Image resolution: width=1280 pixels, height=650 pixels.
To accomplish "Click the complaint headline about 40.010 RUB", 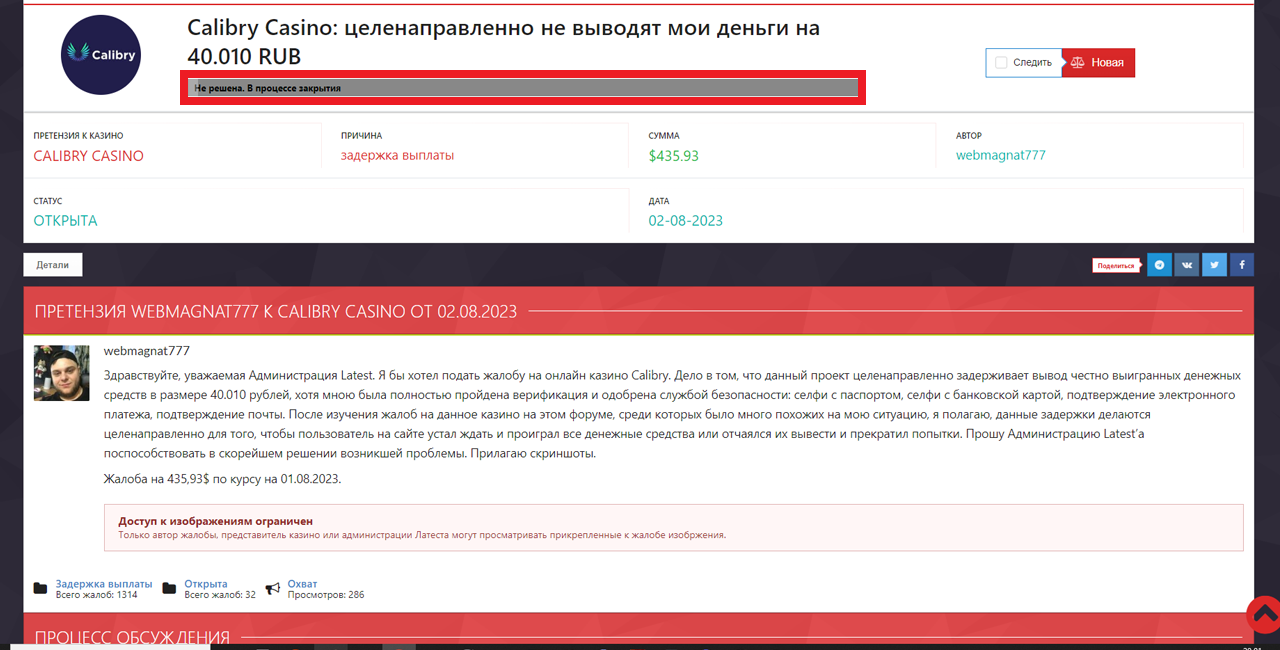I will tap(504, 42).
